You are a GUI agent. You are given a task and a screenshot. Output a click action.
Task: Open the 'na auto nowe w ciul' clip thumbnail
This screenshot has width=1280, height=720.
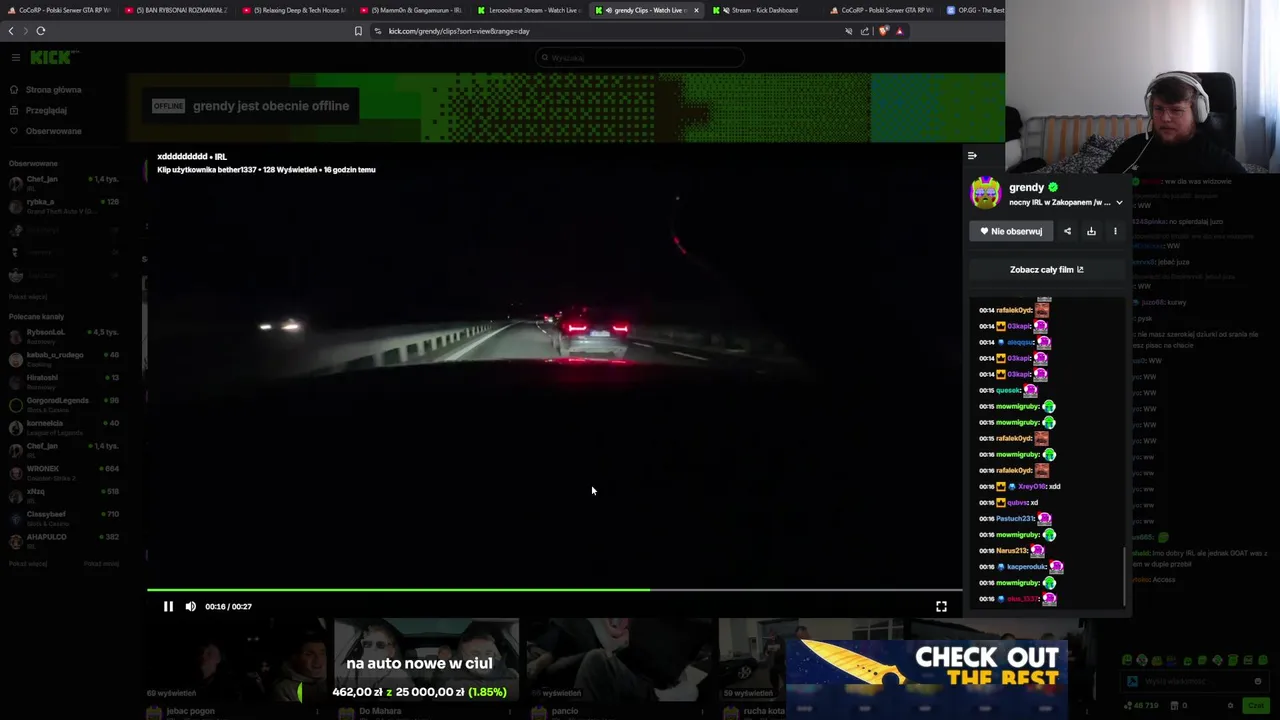click(427, 660)
